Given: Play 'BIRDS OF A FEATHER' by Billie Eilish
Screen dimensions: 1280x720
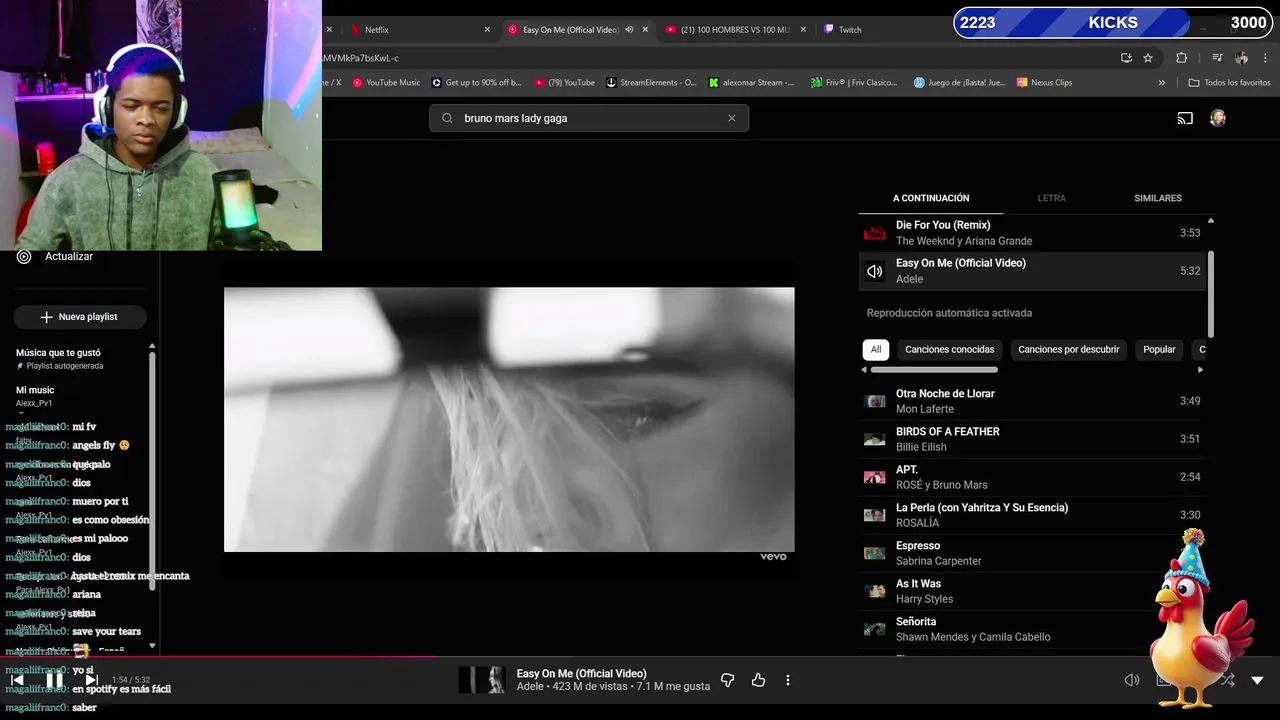Looking at the screenshot, I should [x=1031, y=439].
